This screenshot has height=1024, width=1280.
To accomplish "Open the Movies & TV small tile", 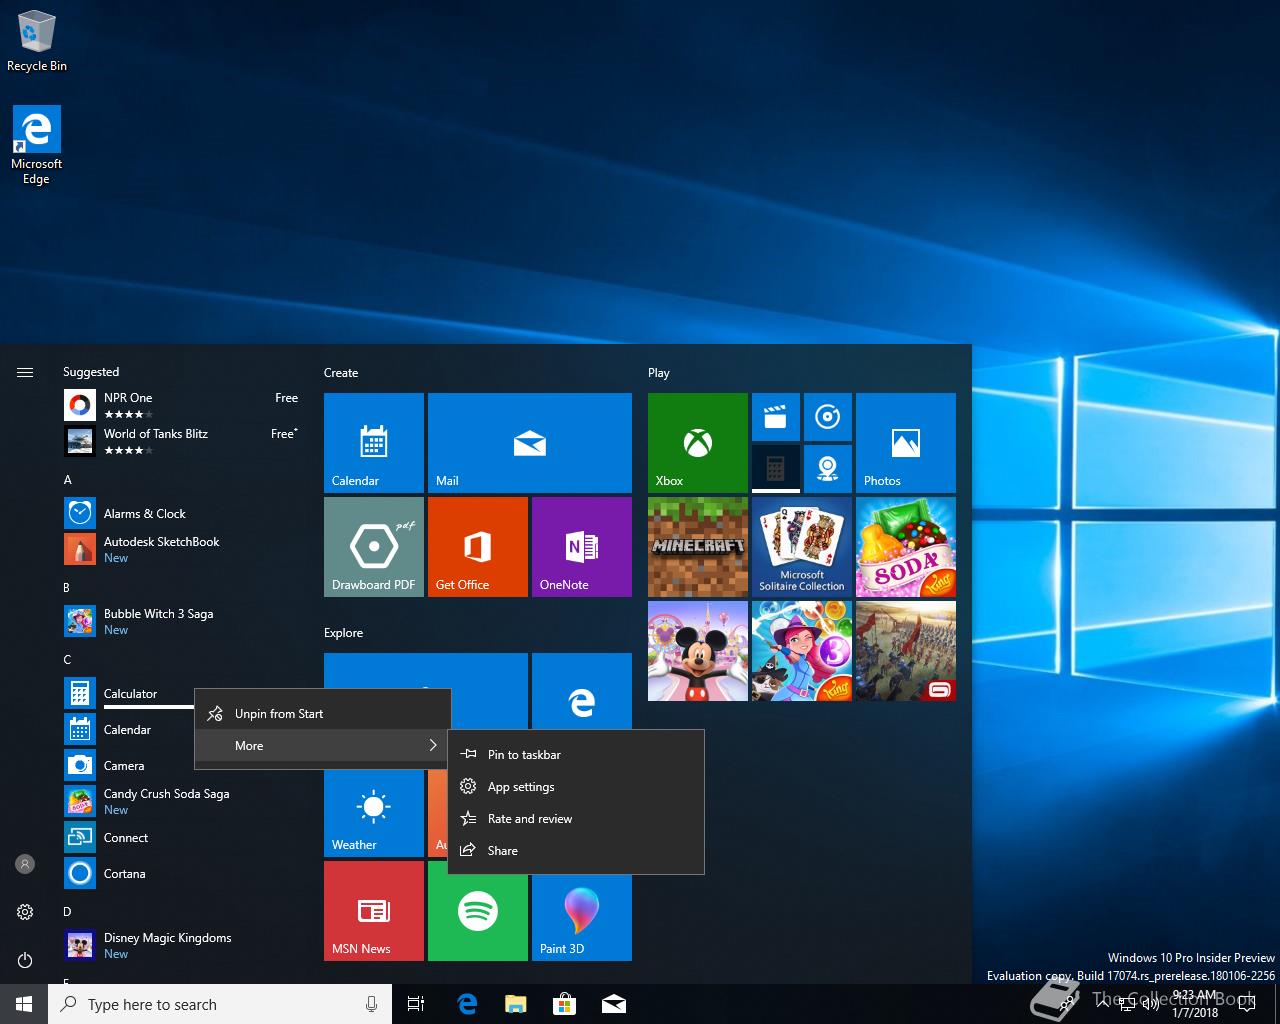I will point(776,417).
